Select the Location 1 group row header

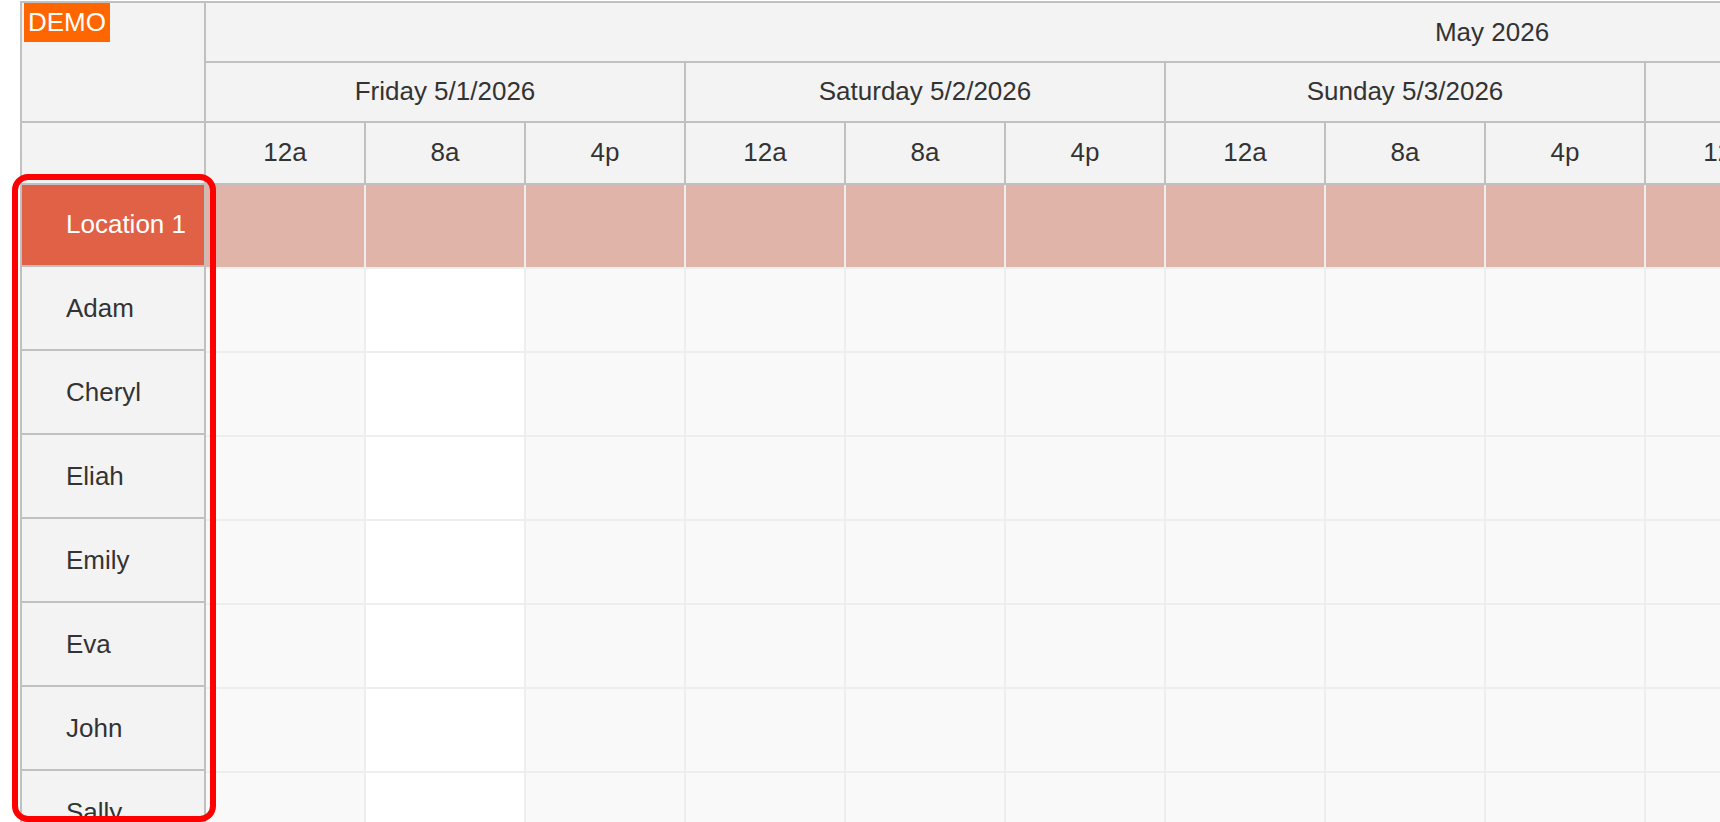[113, 225]
